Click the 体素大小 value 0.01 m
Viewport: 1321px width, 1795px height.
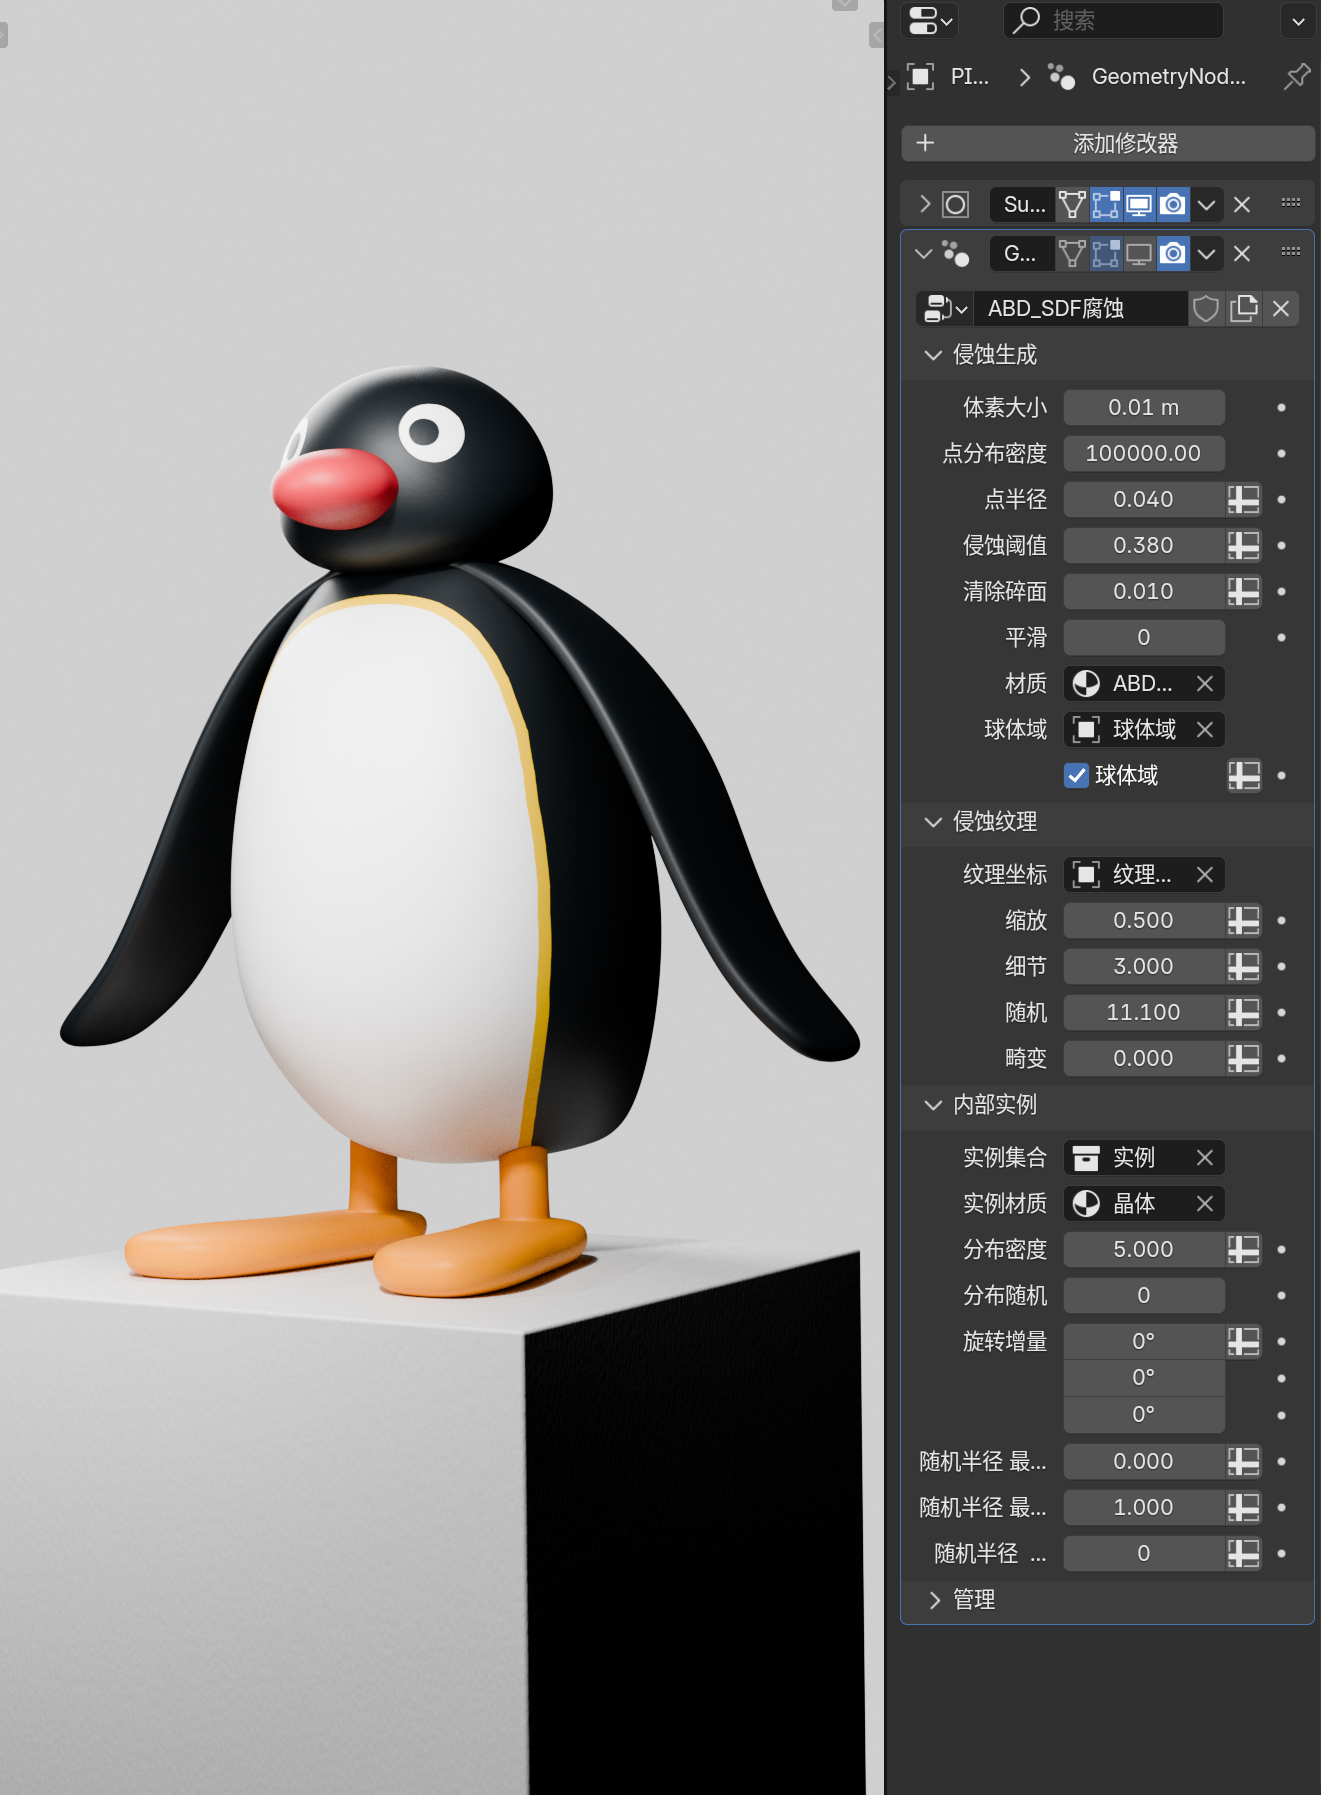pos(1144,408)
